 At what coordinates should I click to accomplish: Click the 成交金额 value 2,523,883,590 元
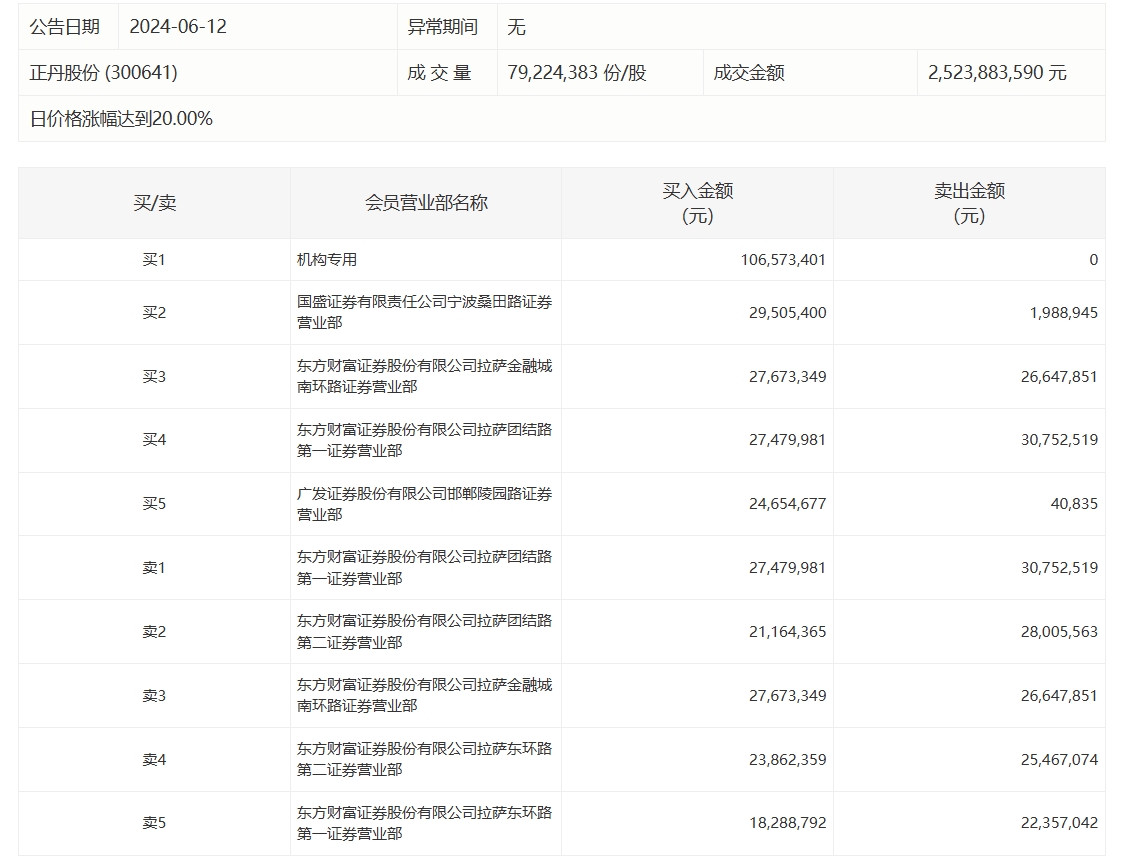pyautogui.click(x=997, y=73)
